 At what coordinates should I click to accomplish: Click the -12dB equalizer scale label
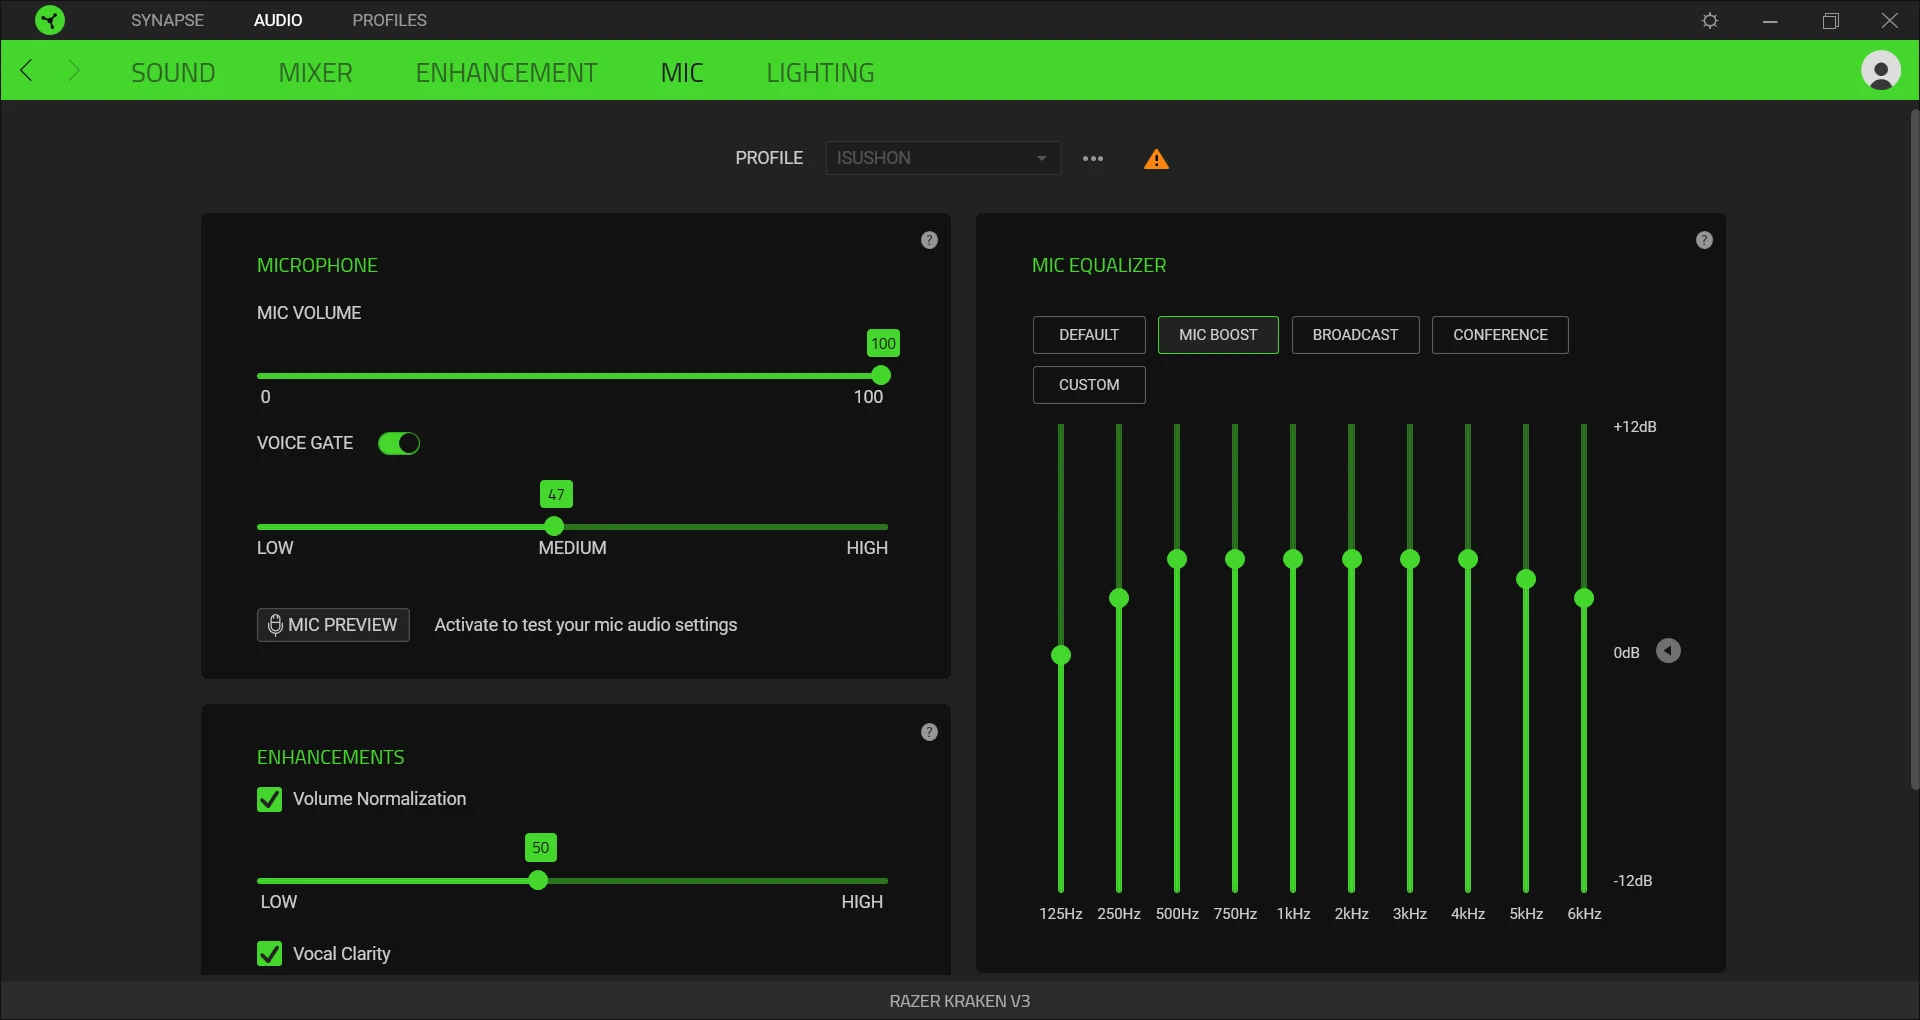pos(1633,881)
